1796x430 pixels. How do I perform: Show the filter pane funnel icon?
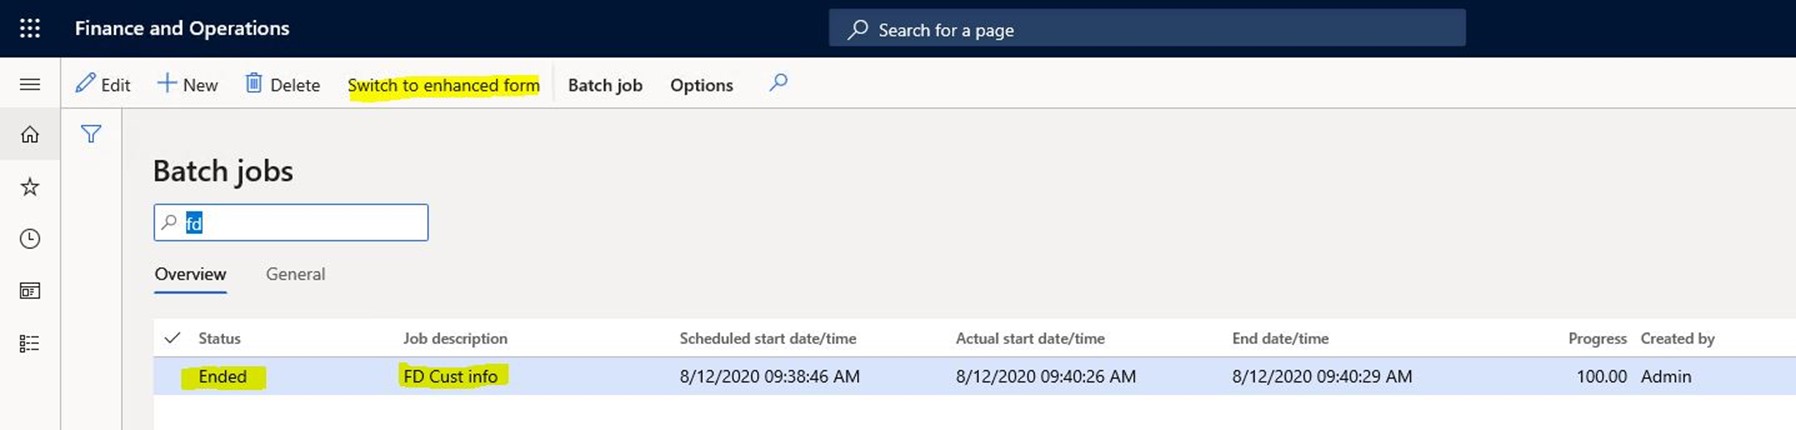91,134
